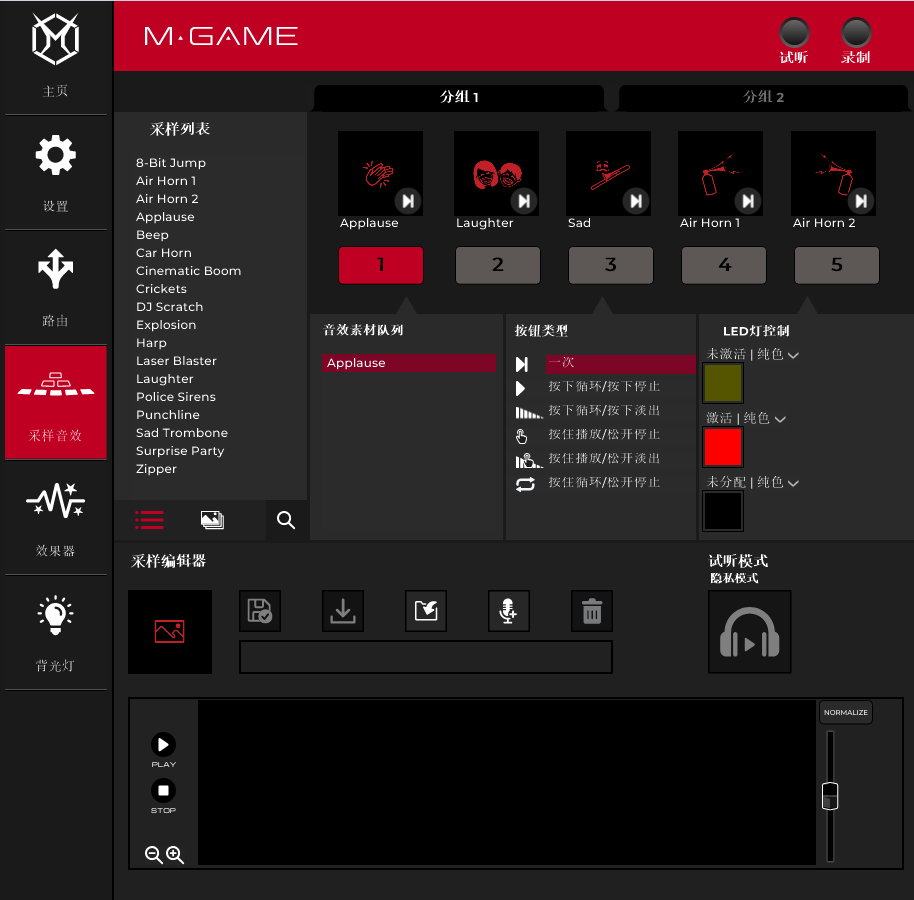Click the save sample icon

[260, 611]
